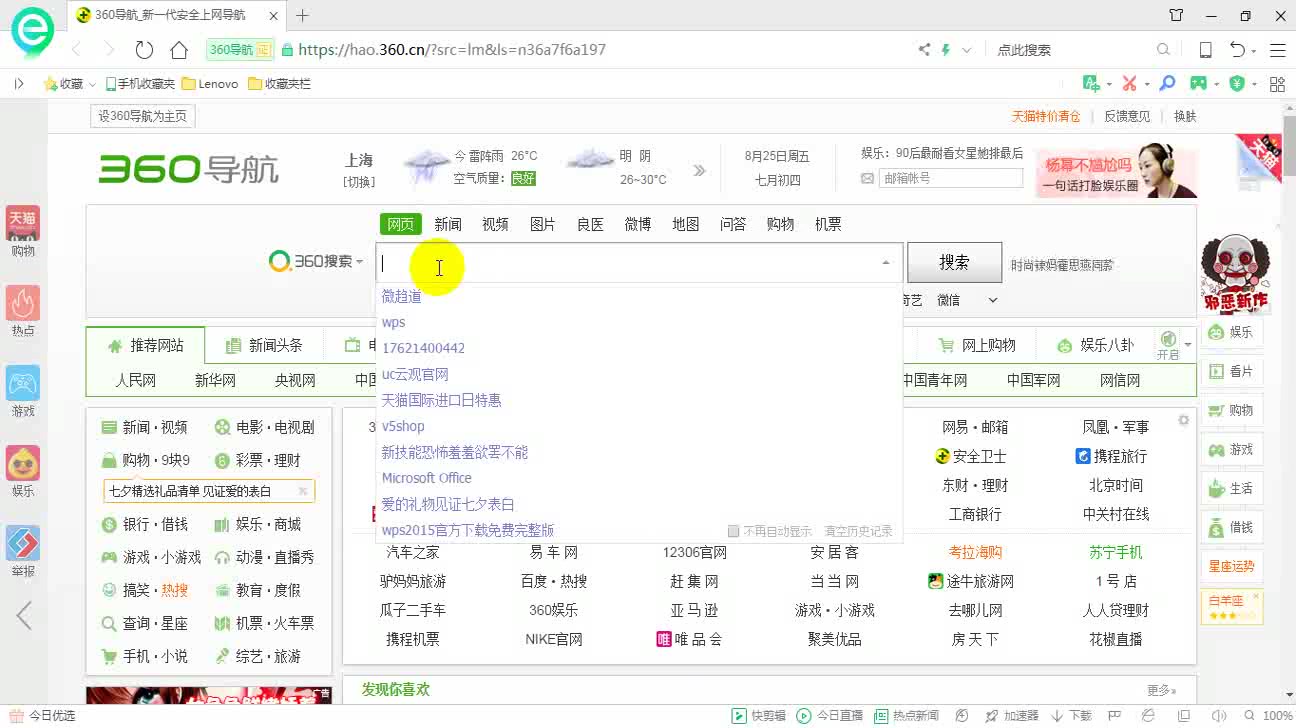Switch to 新闻头条 tab

(264, 345)
